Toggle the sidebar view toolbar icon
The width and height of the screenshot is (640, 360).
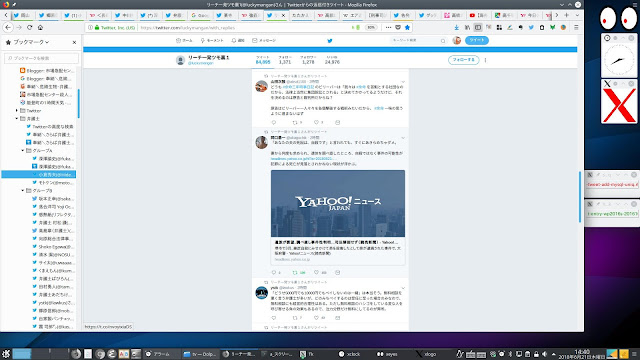pyautogui.click(x=478, y=27)
